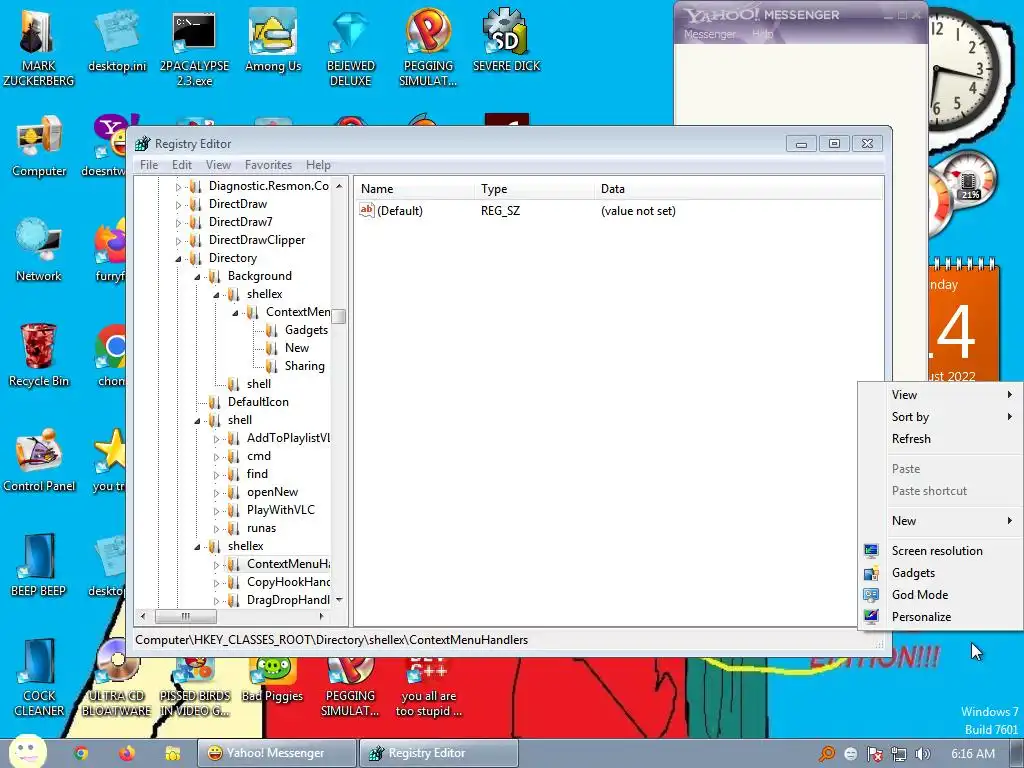Select the Network desktop icon

point(39,251)
